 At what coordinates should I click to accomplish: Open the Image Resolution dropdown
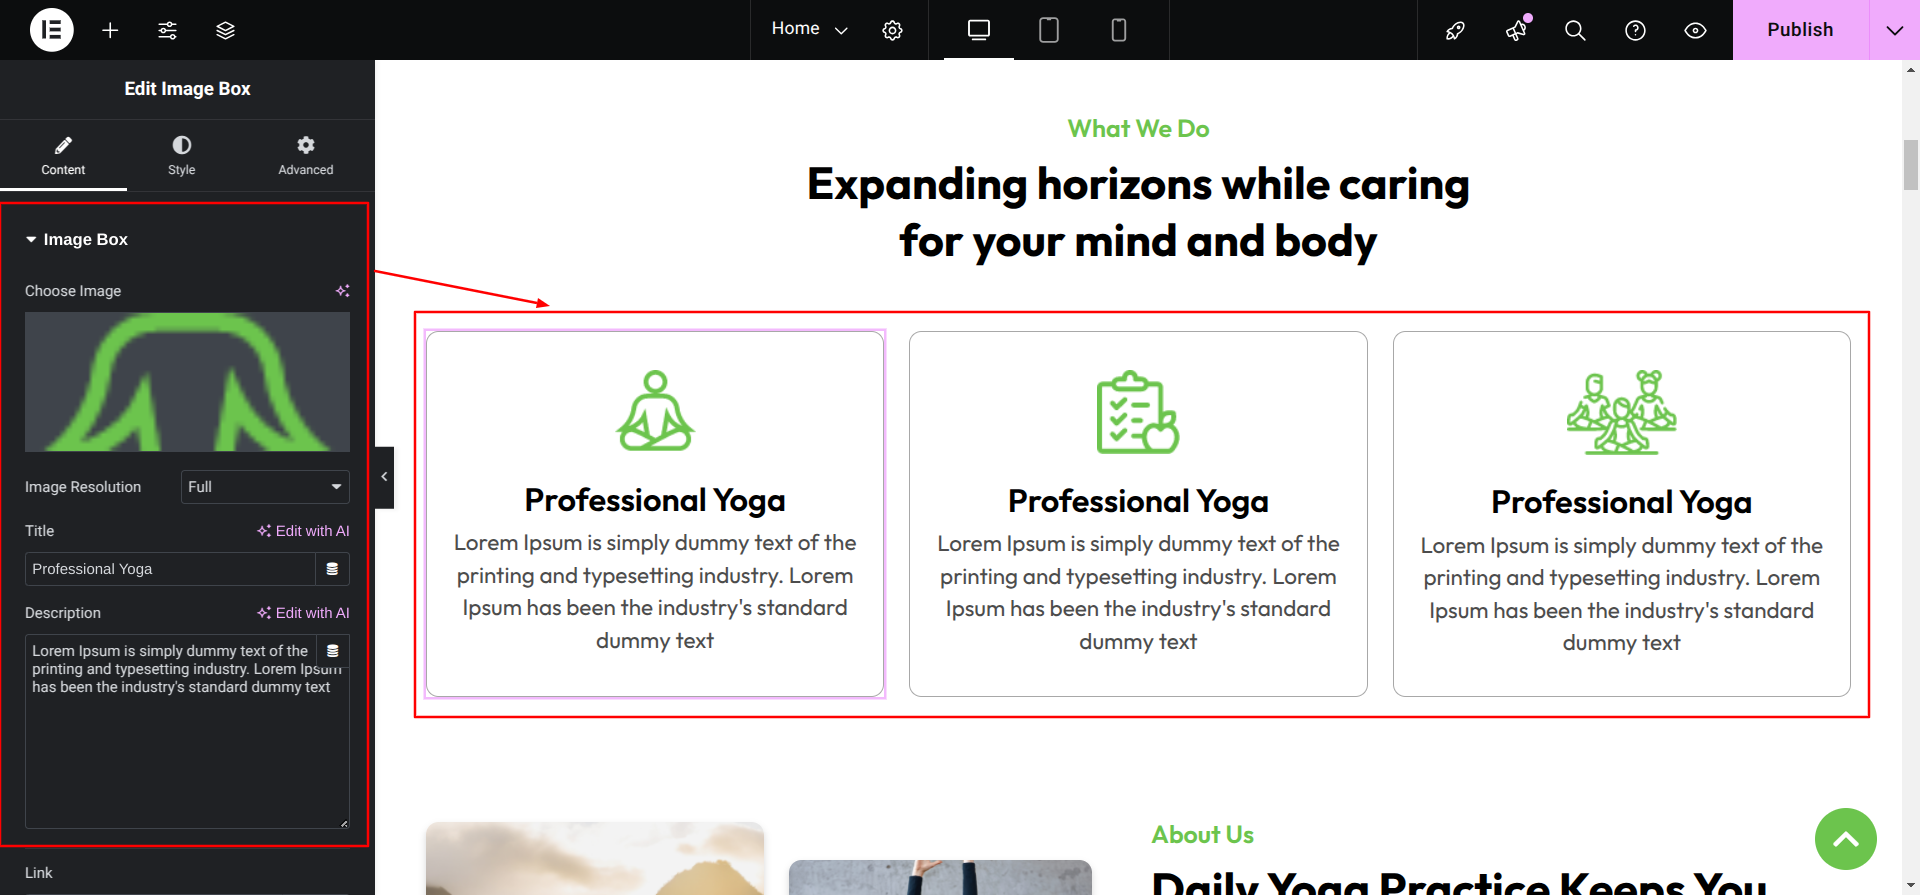[x=265, y=487]
